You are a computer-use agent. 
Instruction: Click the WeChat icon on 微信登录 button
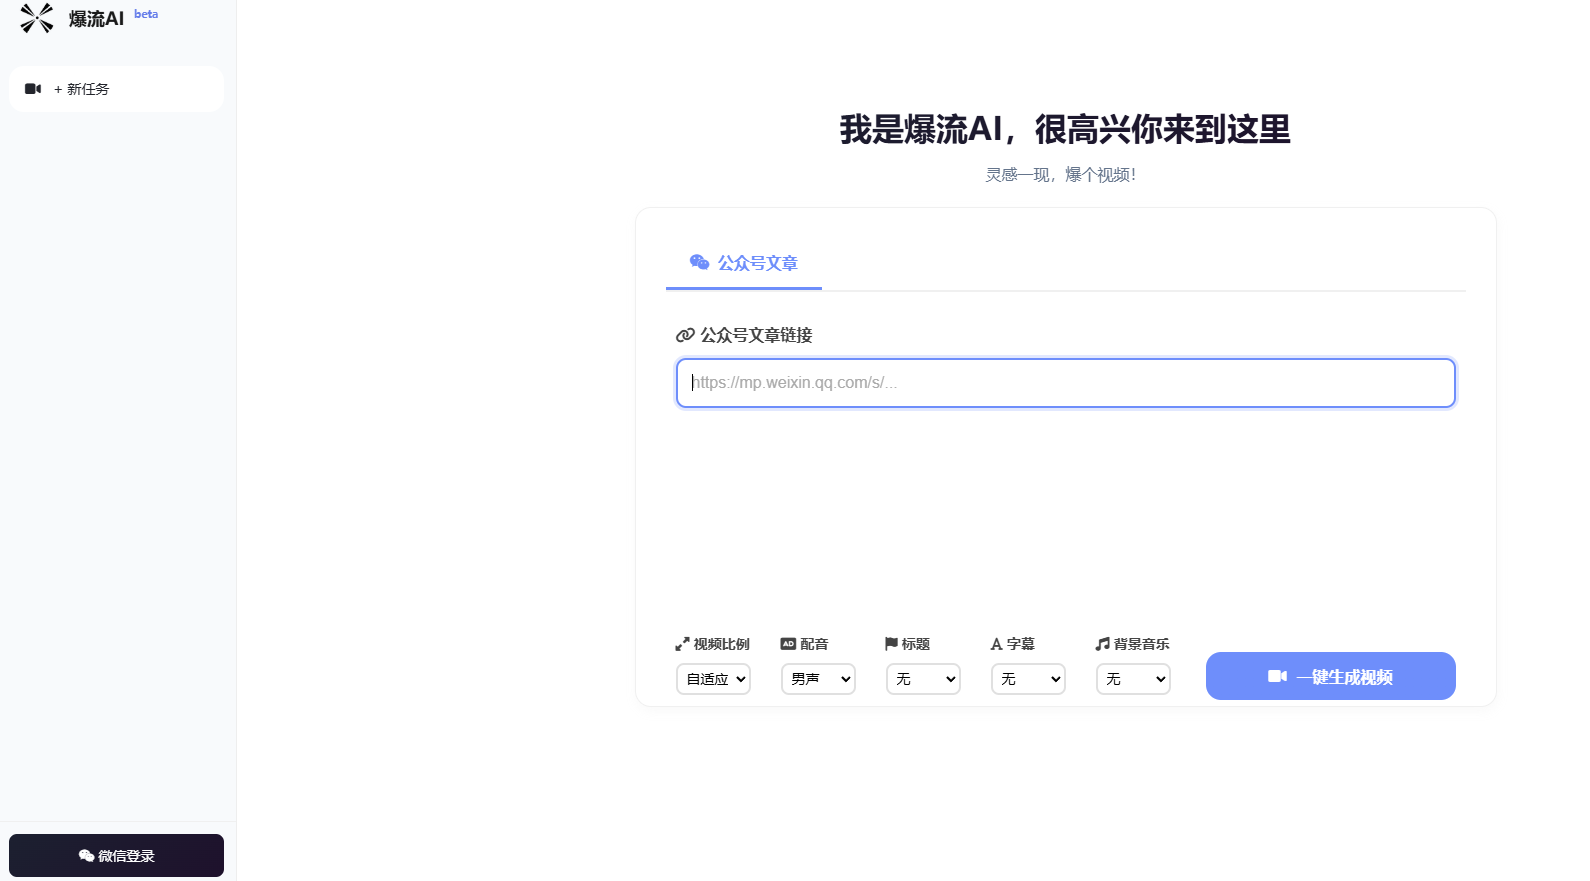coord(86,856)
